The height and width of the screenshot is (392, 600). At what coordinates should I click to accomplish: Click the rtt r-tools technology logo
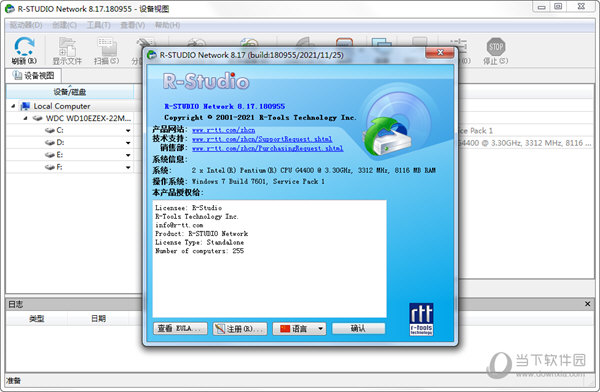click(x=421, y=319)
